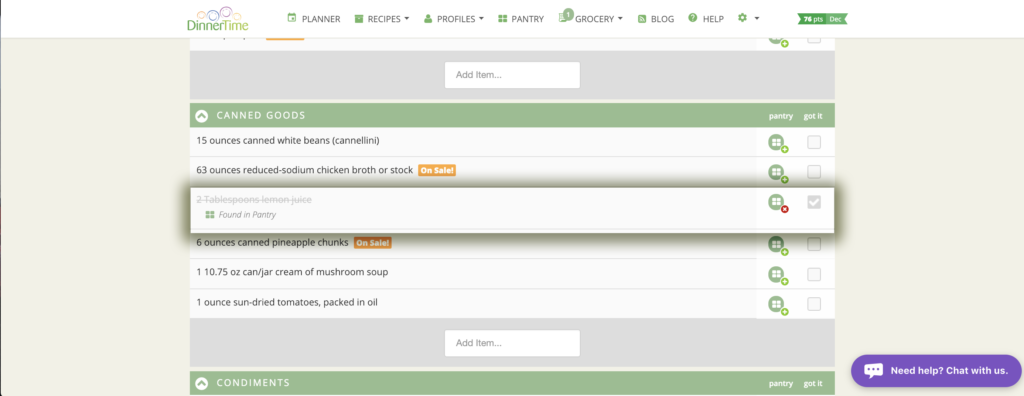Check got it for white beans
1024x396 pixels.
pos(814,142)
